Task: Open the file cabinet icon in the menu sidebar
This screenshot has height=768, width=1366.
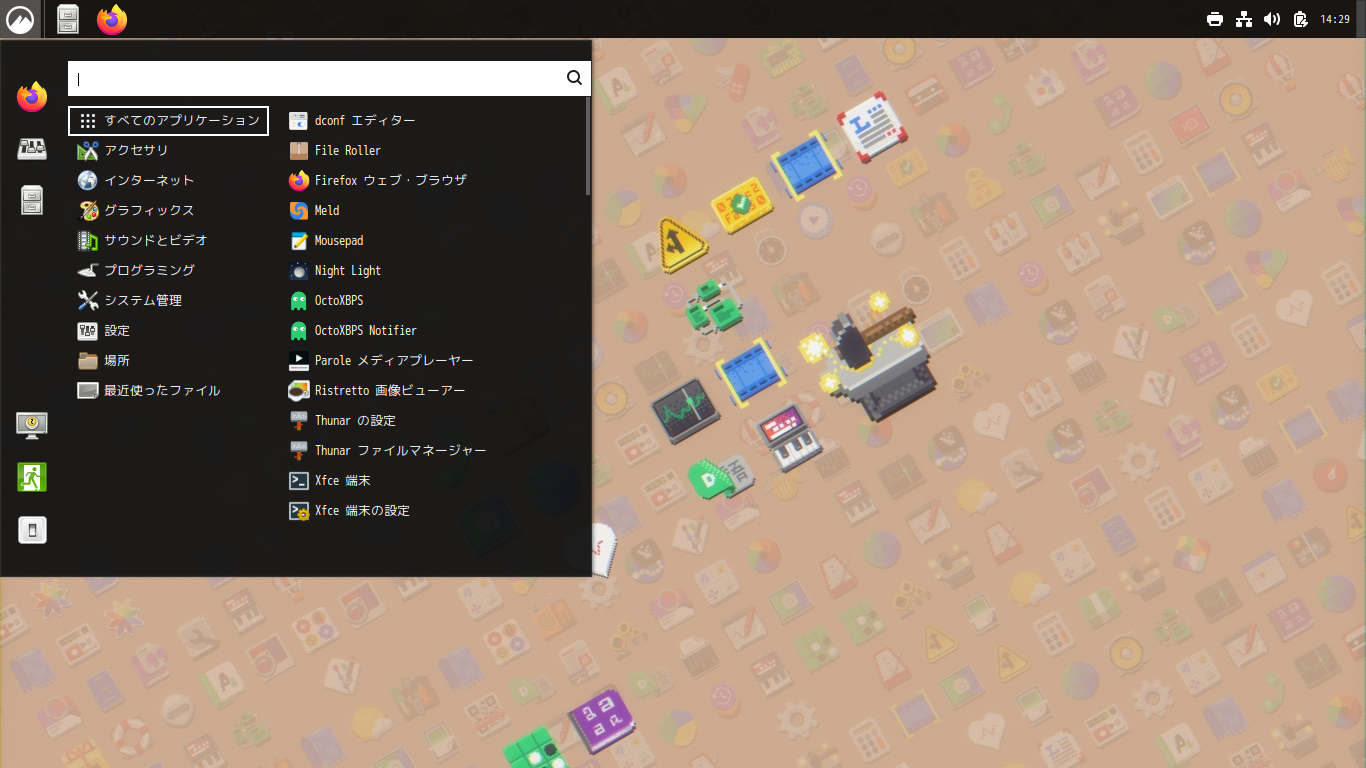Action: coord(32,201)
